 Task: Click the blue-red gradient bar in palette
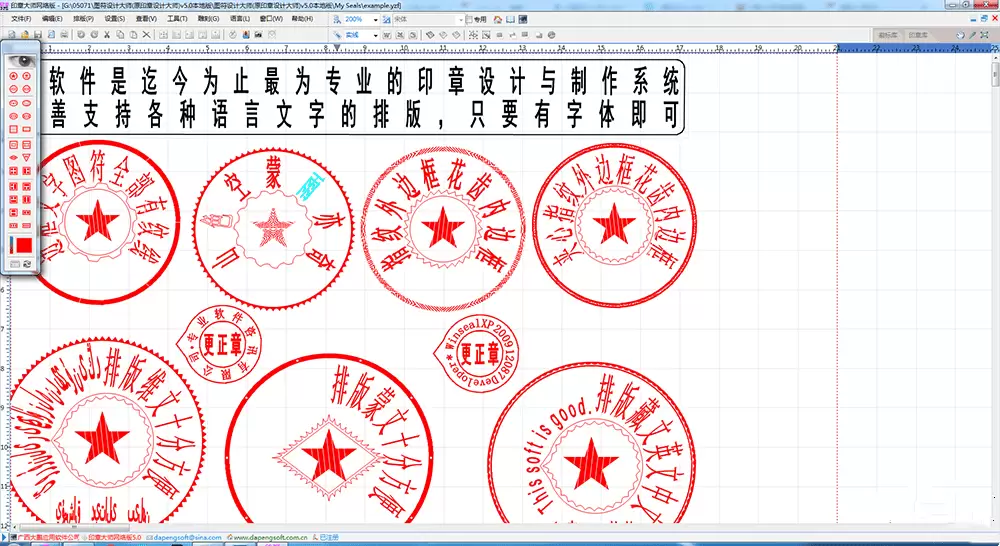point(11,244)
